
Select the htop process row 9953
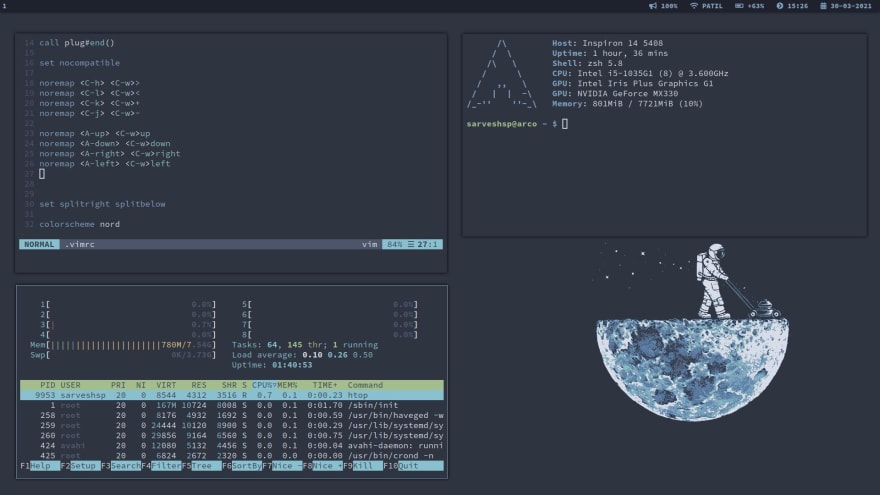(232, 395)
